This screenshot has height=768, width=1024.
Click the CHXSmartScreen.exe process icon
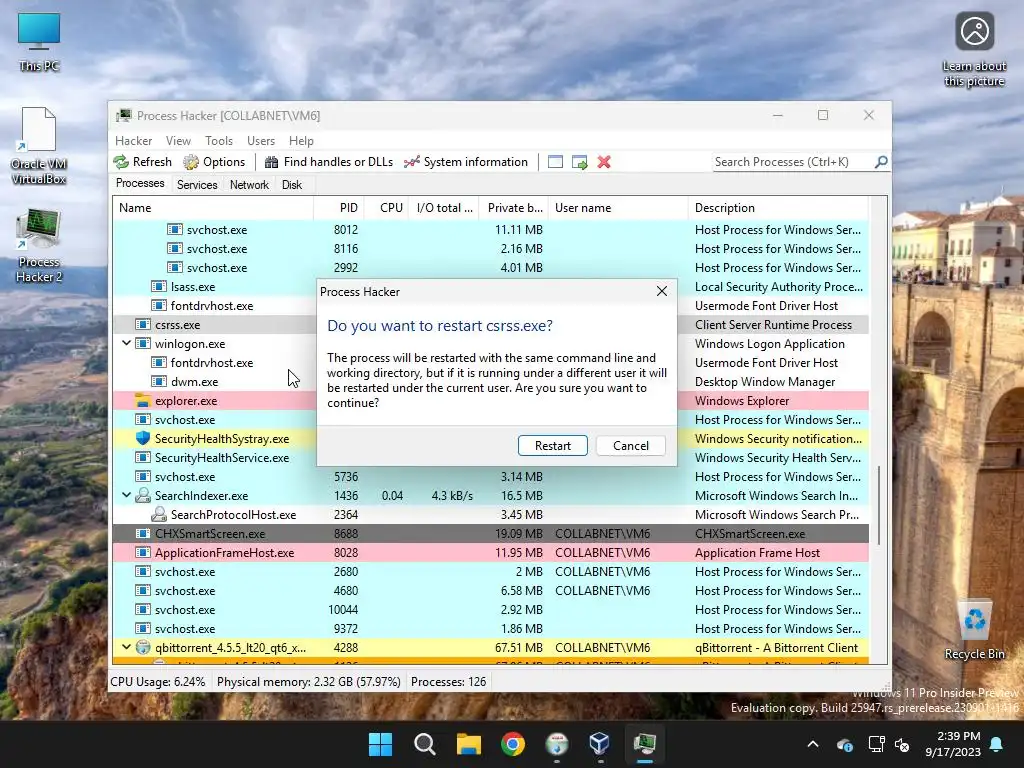(142, 534)
